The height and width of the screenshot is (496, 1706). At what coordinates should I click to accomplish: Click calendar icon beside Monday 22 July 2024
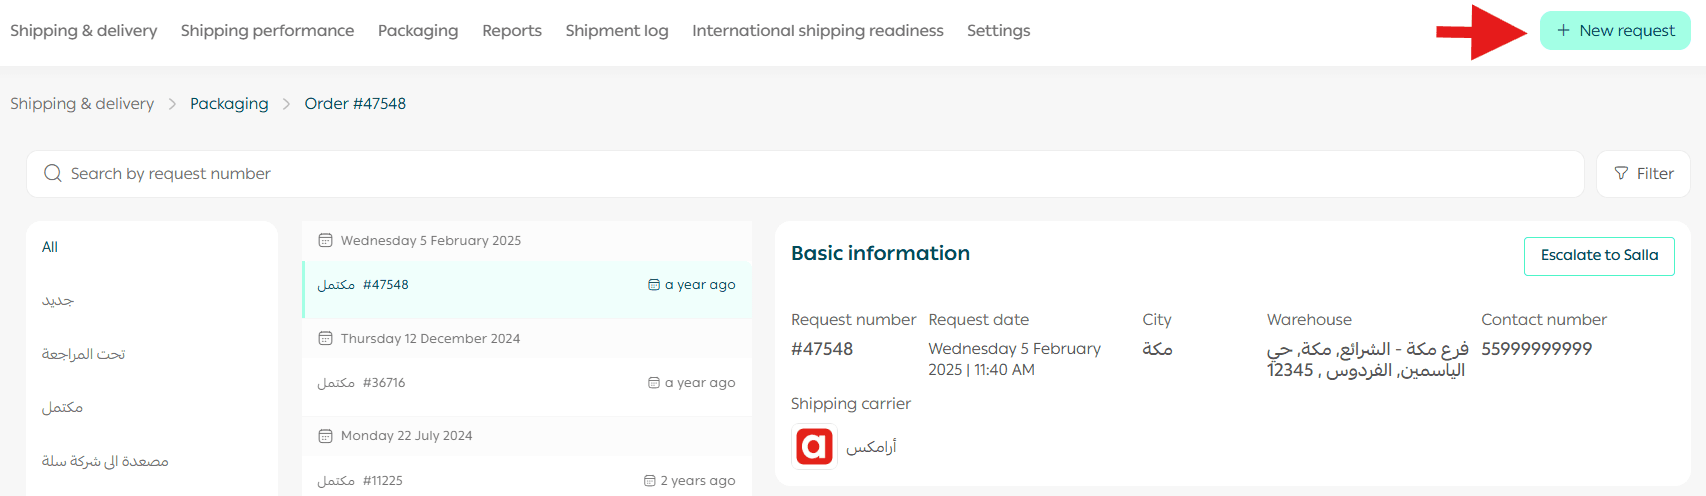[x=325, y=436]
